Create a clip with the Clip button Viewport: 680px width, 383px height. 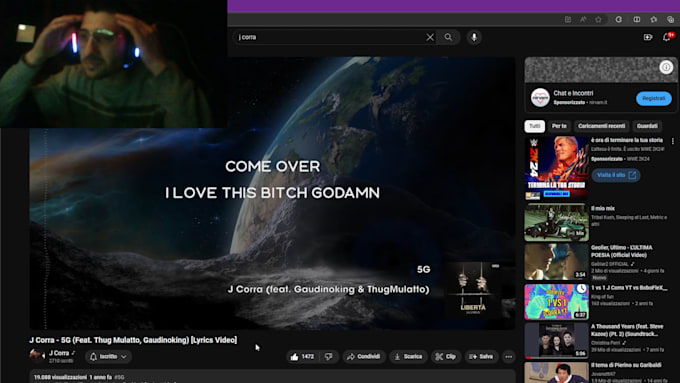pyautogui.click(x=446, y=357)
